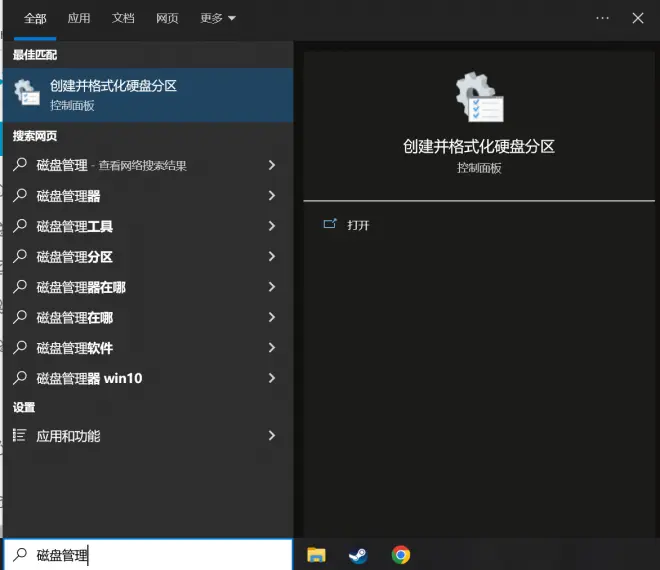Switch to the 应用 tab

coord(79,18)
